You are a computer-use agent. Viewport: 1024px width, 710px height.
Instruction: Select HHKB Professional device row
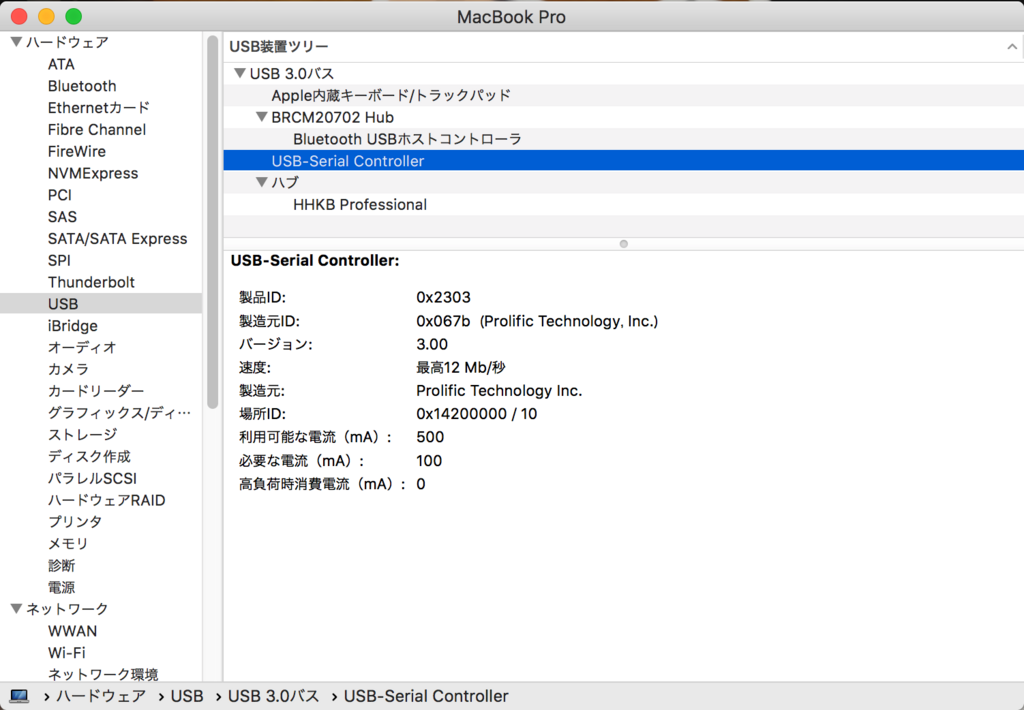(x=623, y=204)
